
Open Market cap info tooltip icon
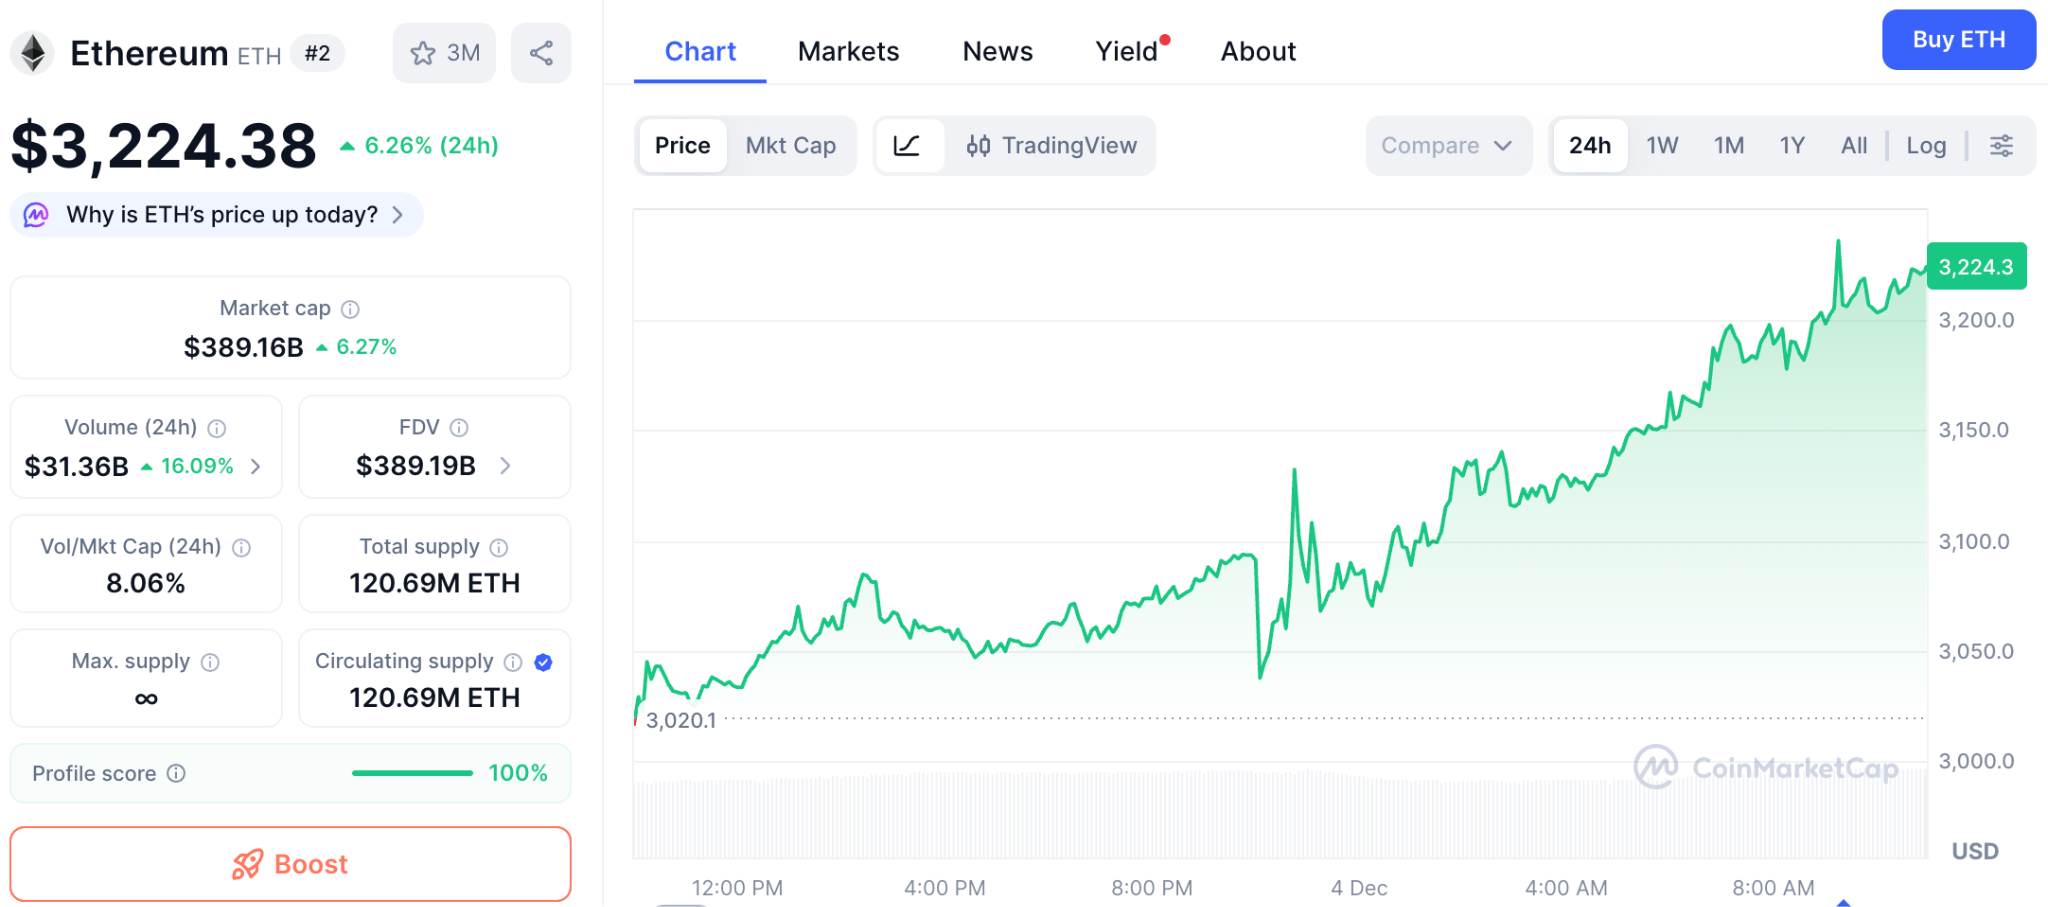pos(350,309)
